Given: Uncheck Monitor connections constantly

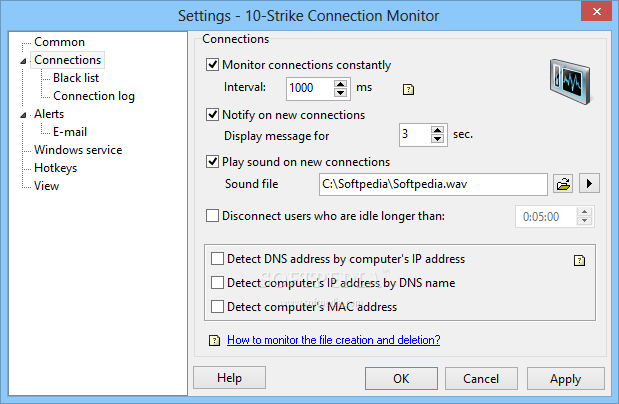Looking at the screenshot, I should pos(212,64).
